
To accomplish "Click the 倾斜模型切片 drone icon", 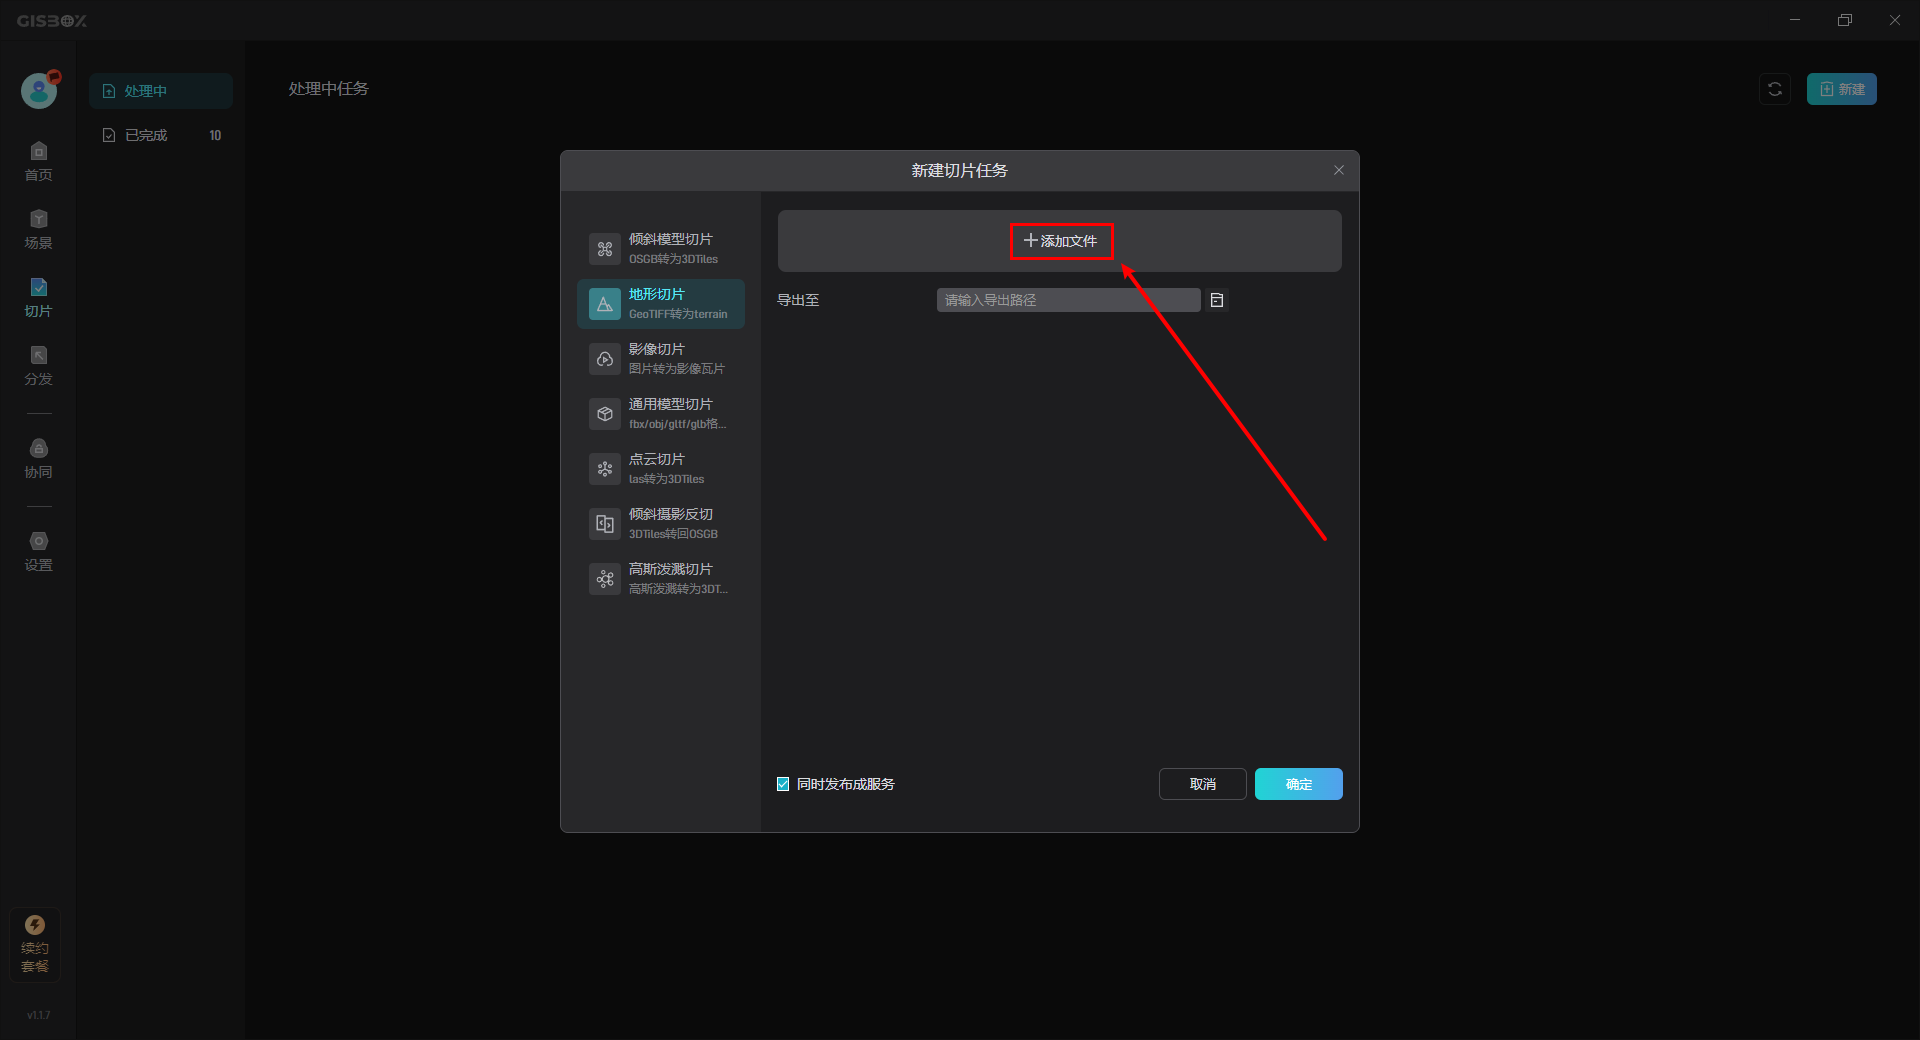I will click(605, 249).
